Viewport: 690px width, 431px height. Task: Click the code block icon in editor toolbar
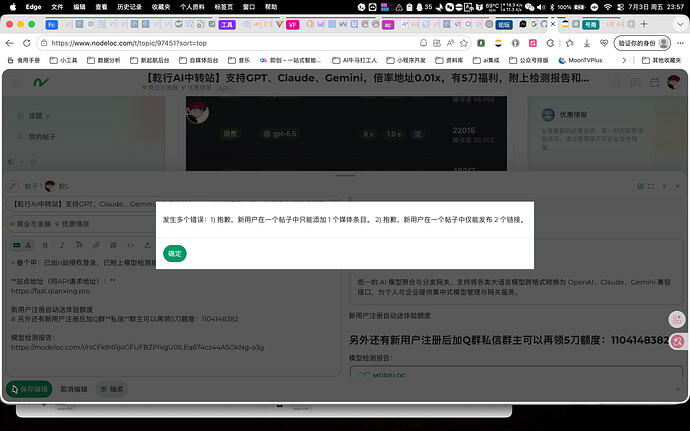(131, 245)
